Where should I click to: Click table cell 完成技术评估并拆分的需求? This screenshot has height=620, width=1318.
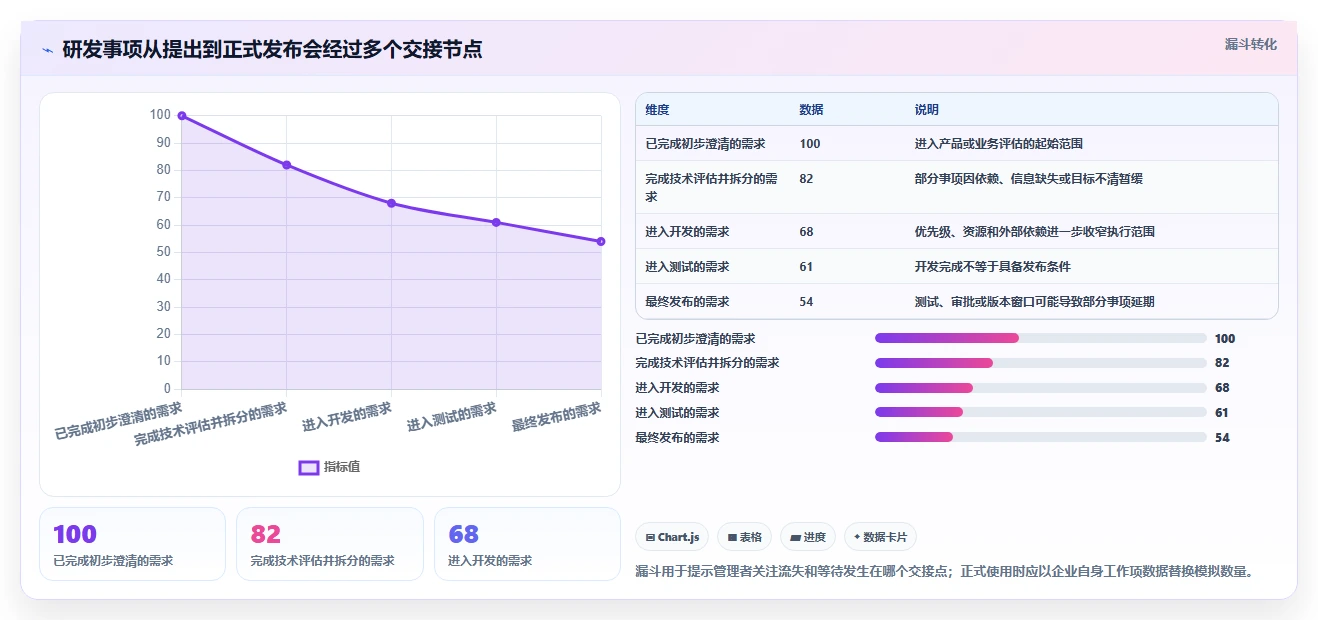[x=711, y=187]
